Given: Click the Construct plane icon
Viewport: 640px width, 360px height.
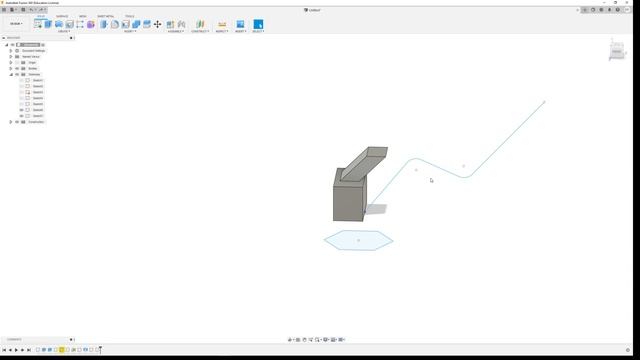Looking at the screenshot, I should pyautogui.click(x=200, y=24).
